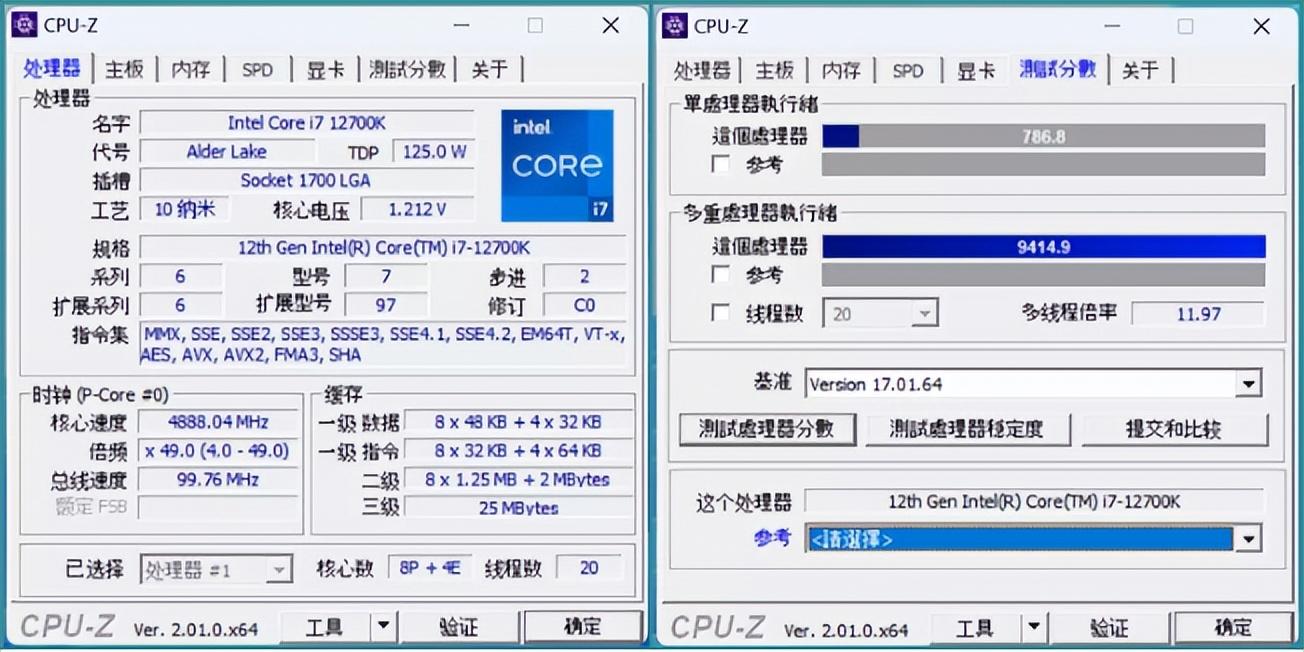Click the multi-thread score bar showing 9414.9
Viewport: 1304px width, 652px height.
pyautogui.click(x=1043, y=245)
